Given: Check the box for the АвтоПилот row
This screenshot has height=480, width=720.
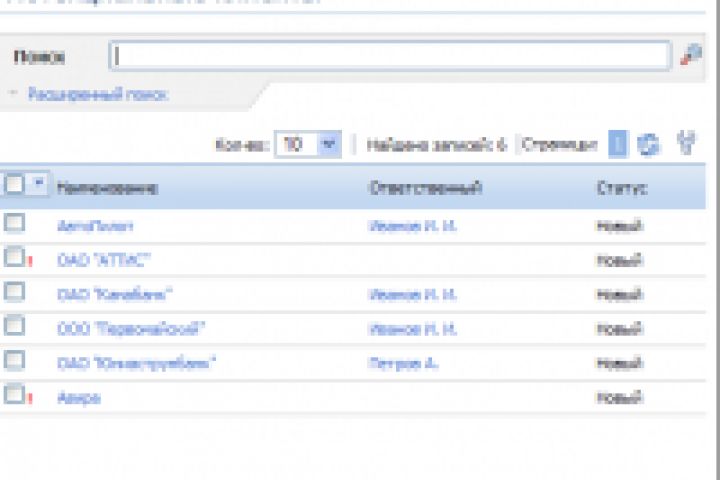Looking at the screenshot, I should coord(14,223).
